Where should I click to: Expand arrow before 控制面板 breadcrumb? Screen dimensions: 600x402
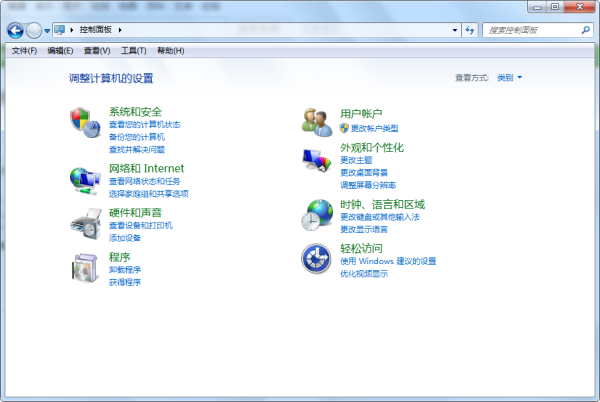[x=72, y=30]
